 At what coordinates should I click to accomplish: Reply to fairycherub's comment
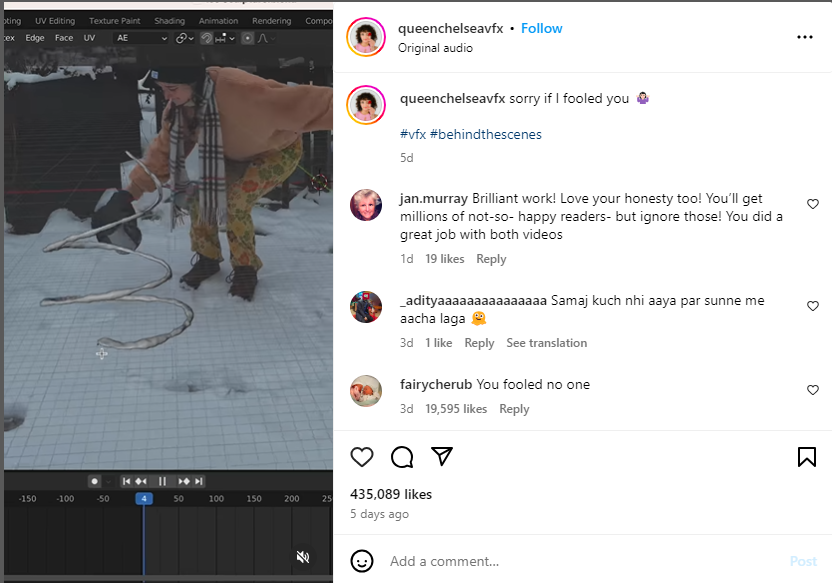[x=514, y=409]
